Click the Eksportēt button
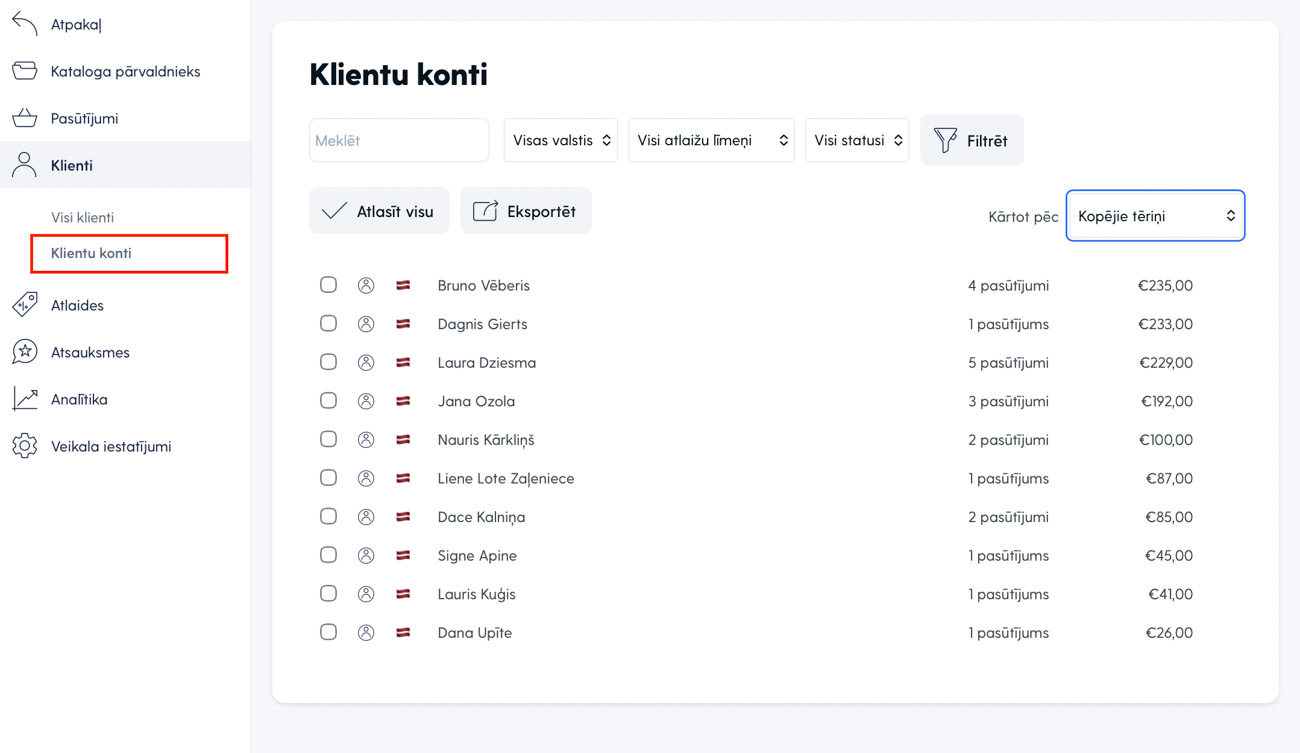 (x=525, y=211)
